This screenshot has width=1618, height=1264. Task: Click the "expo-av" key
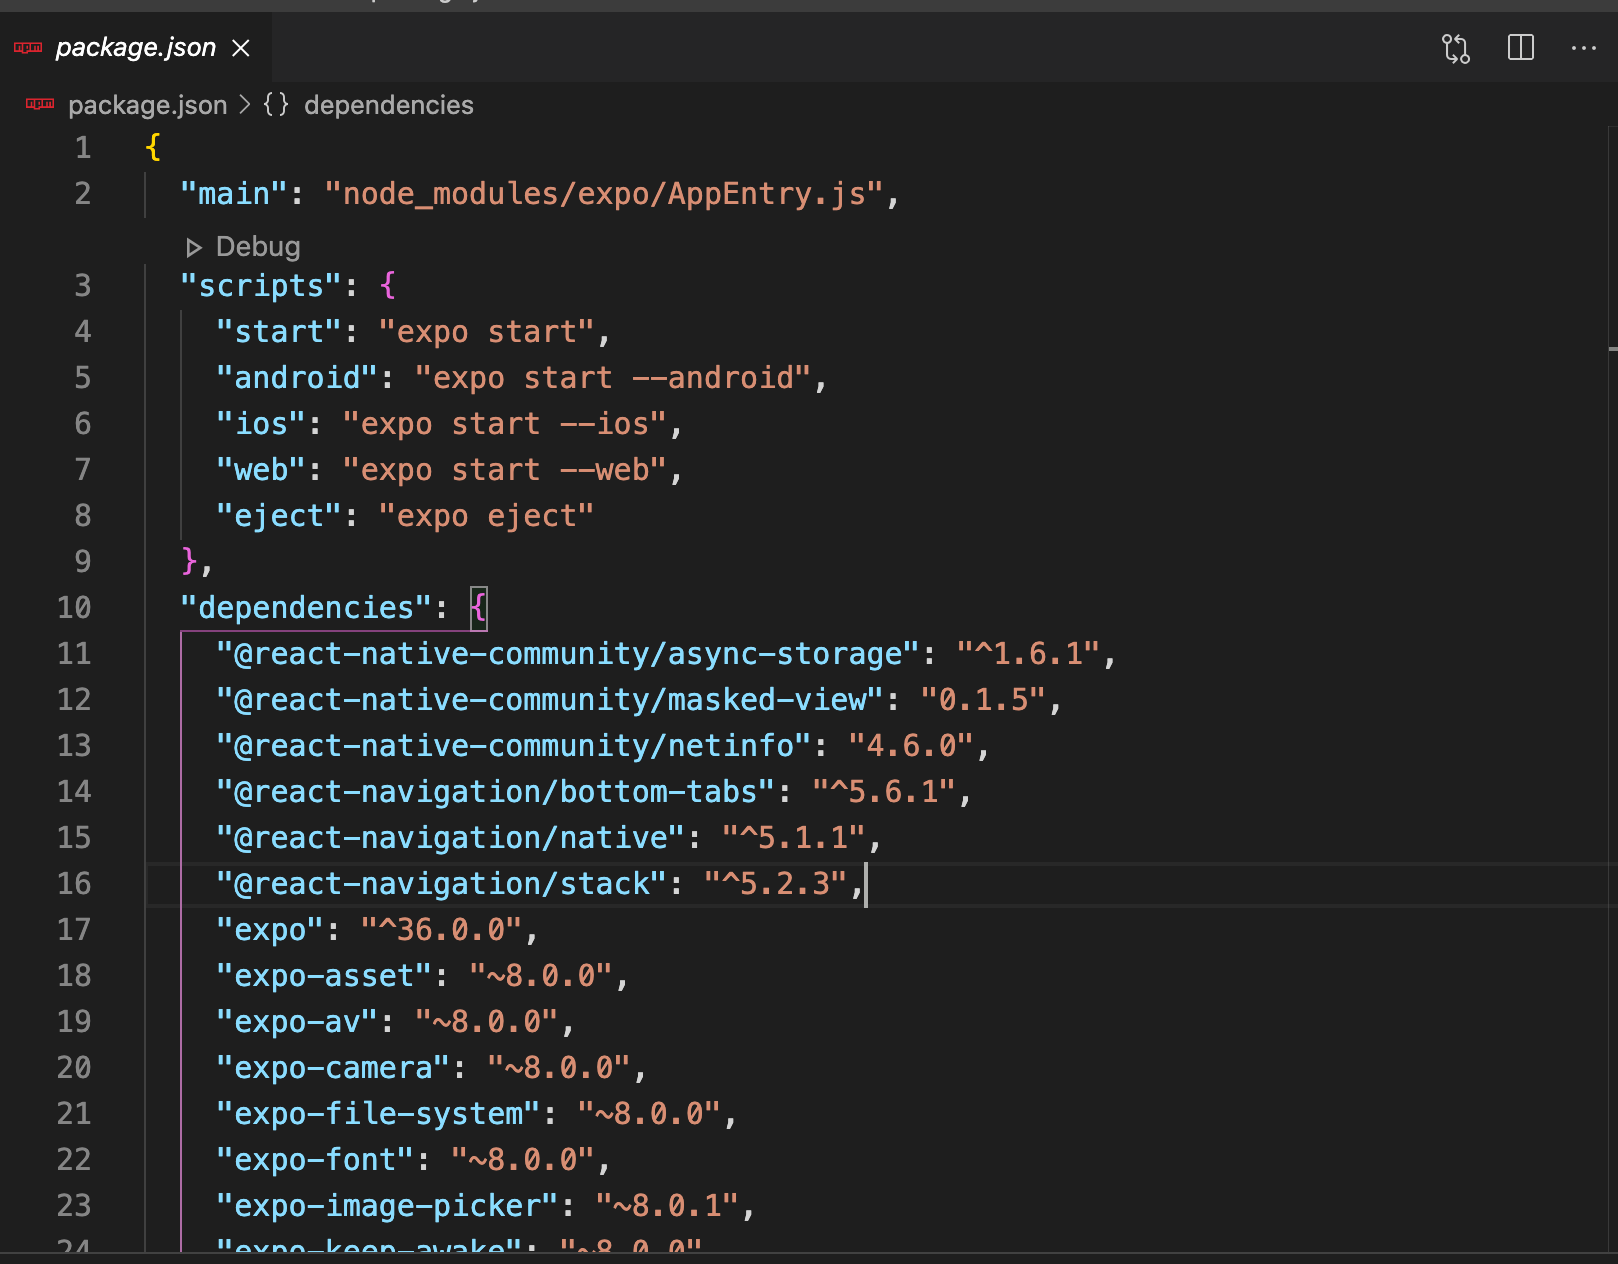coord(298,1021)
